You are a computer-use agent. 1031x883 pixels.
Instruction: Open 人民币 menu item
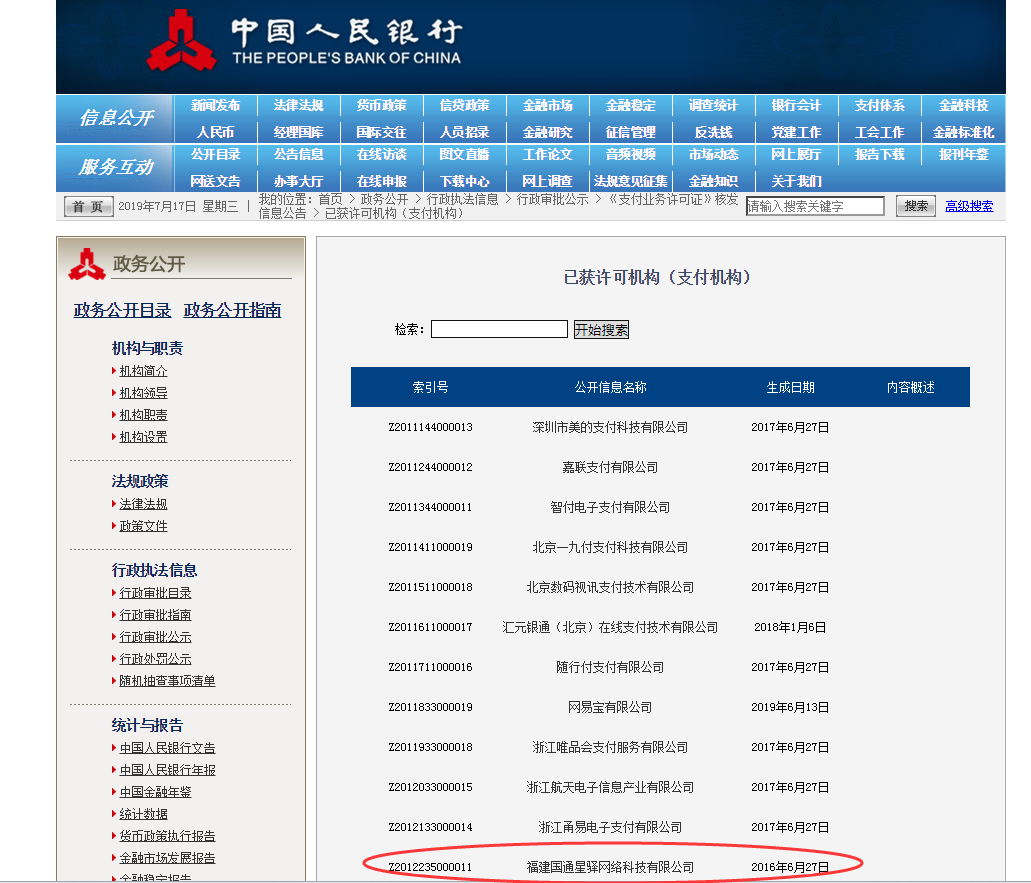[216, 132]
